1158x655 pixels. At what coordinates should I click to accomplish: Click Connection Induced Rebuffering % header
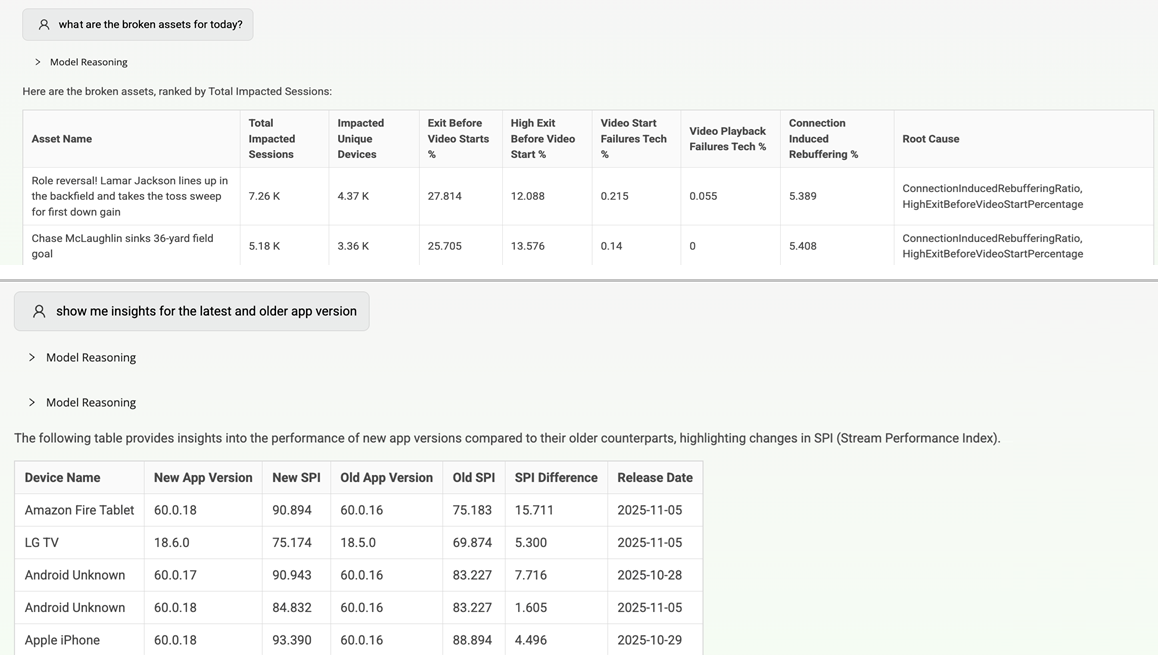[823, 139]
